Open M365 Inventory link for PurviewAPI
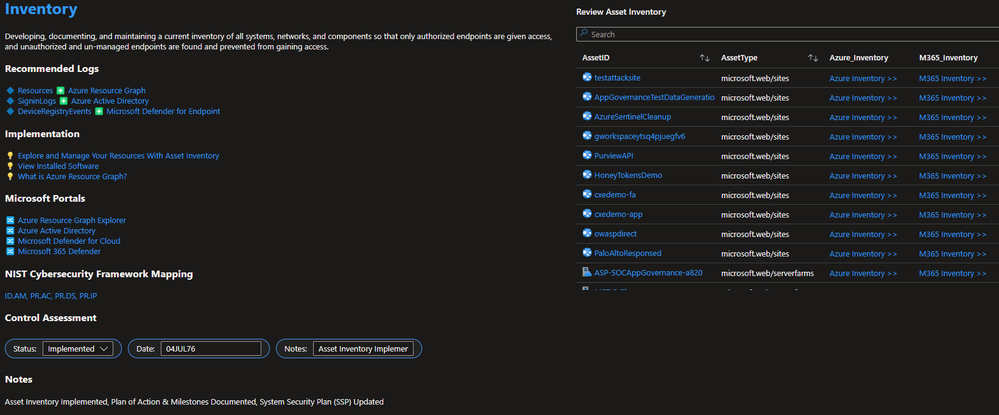999x415 pixels. point(952,156)
